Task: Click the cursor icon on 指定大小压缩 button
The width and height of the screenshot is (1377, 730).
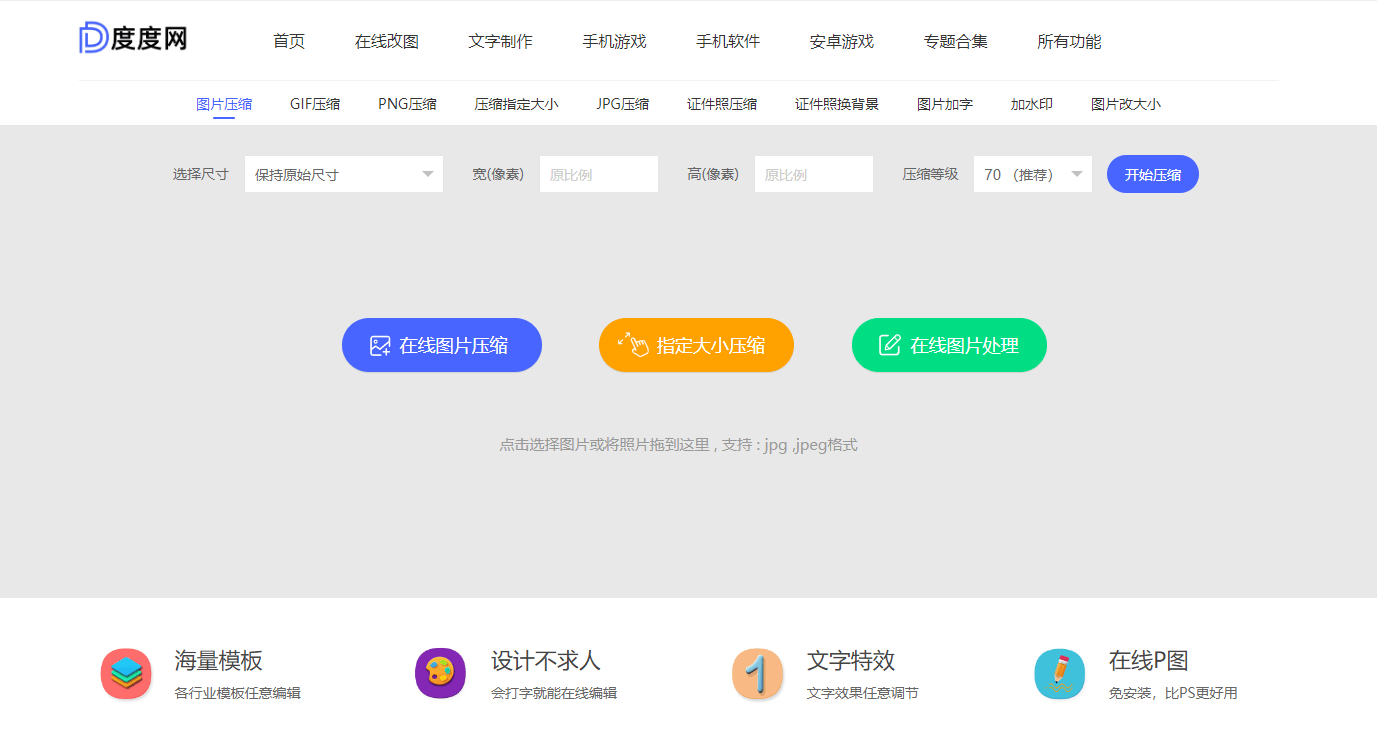Action: coord(634,344)
